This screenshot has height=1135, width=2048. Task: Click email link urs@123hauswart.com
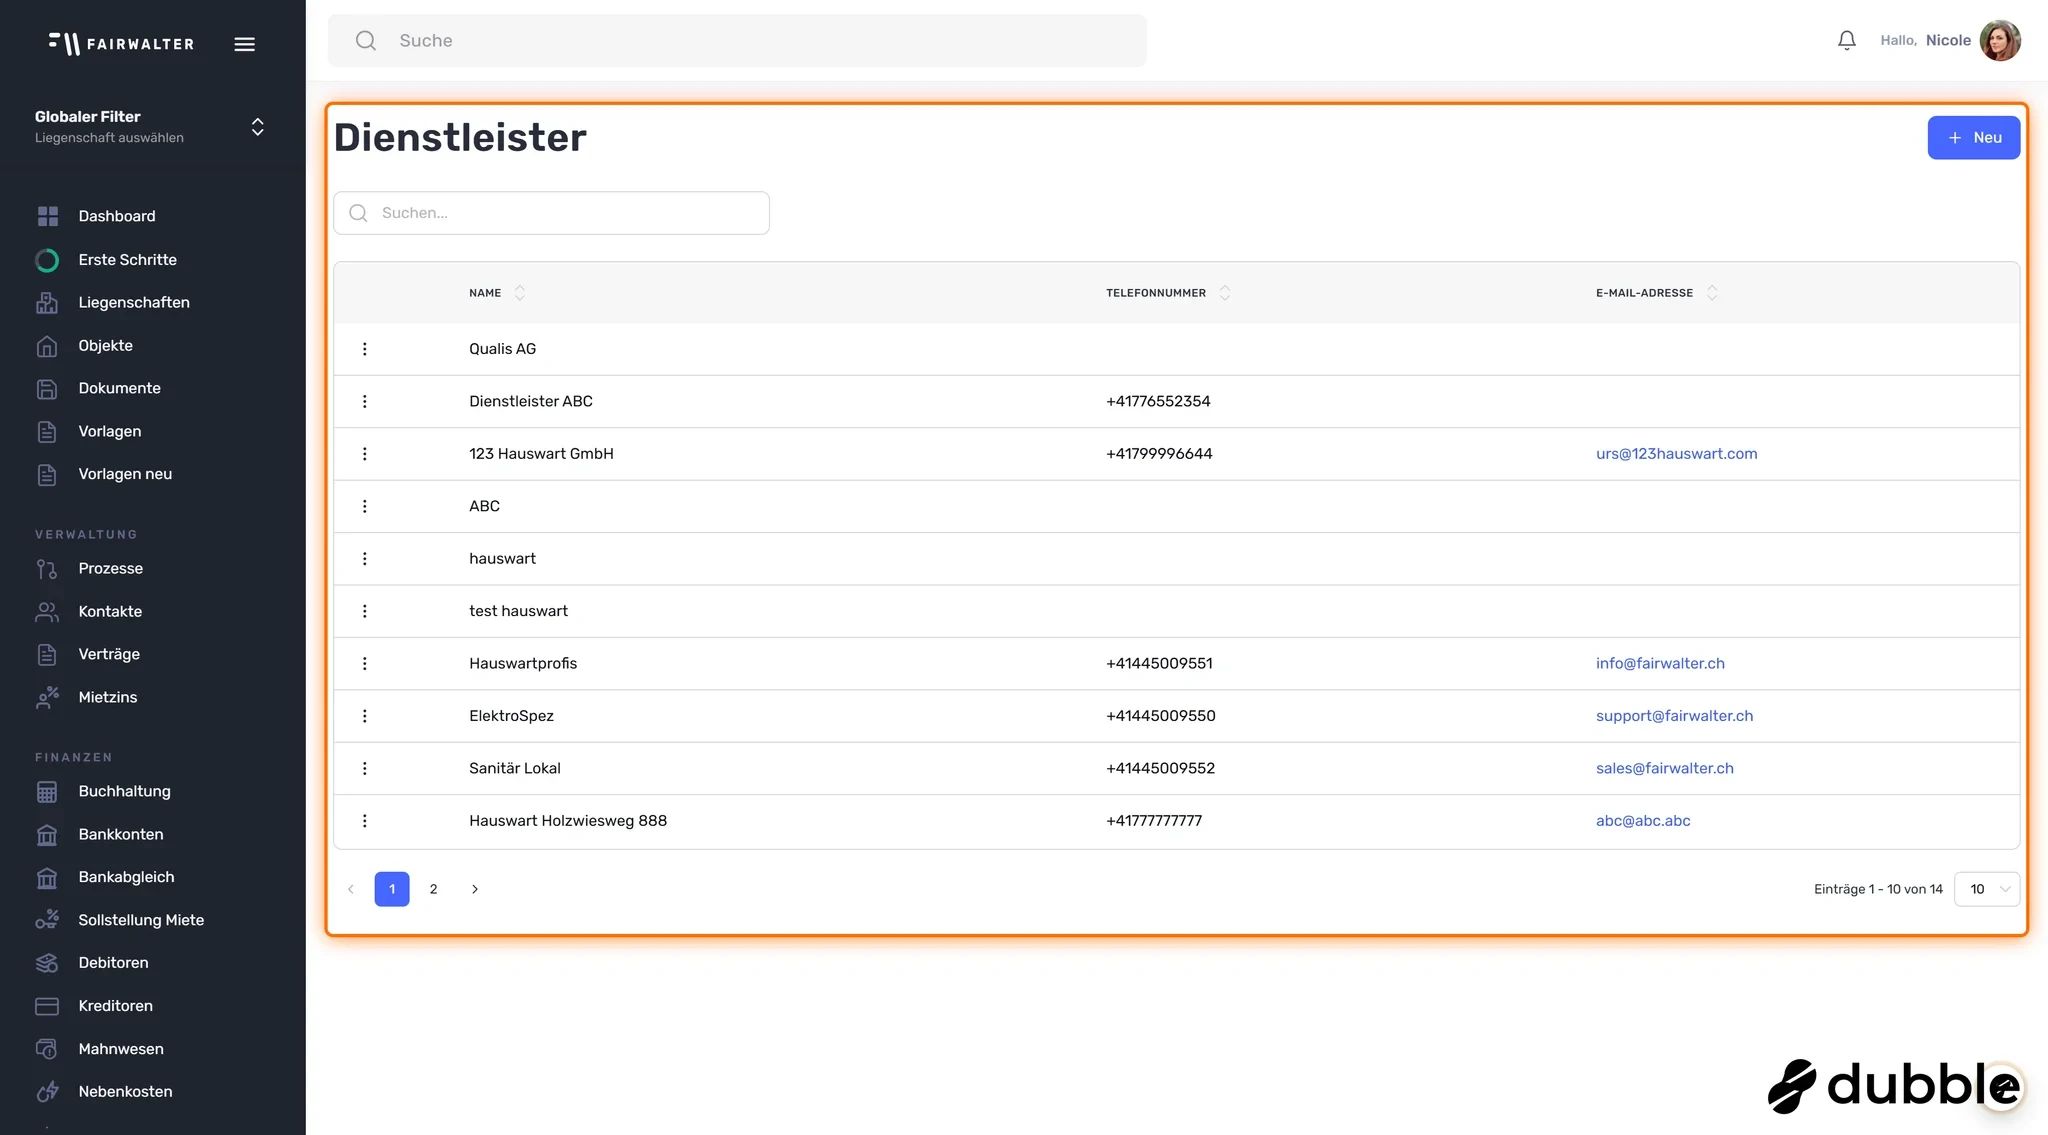tap(1676, 454)
